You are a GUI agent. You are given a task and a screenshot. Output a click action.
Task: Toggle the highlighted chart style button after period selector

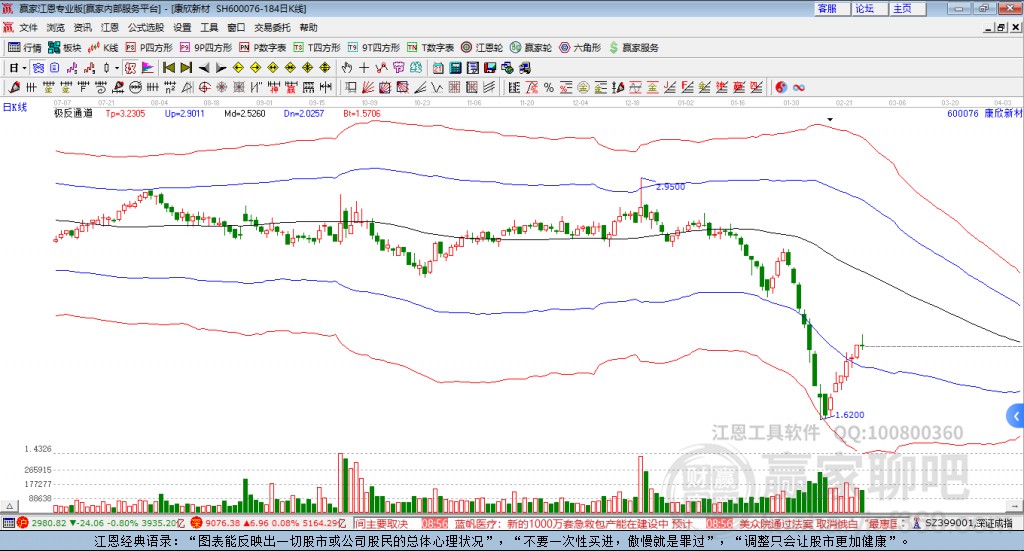point(39,67)
